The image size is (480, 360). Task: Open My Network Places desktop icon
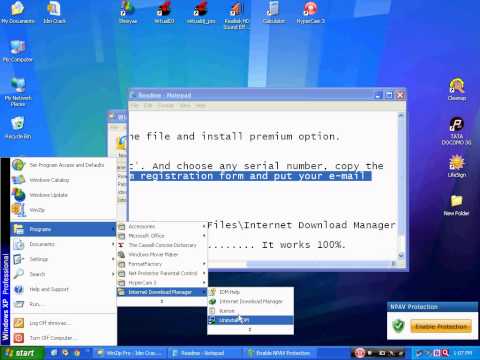(x=18, y=92)
